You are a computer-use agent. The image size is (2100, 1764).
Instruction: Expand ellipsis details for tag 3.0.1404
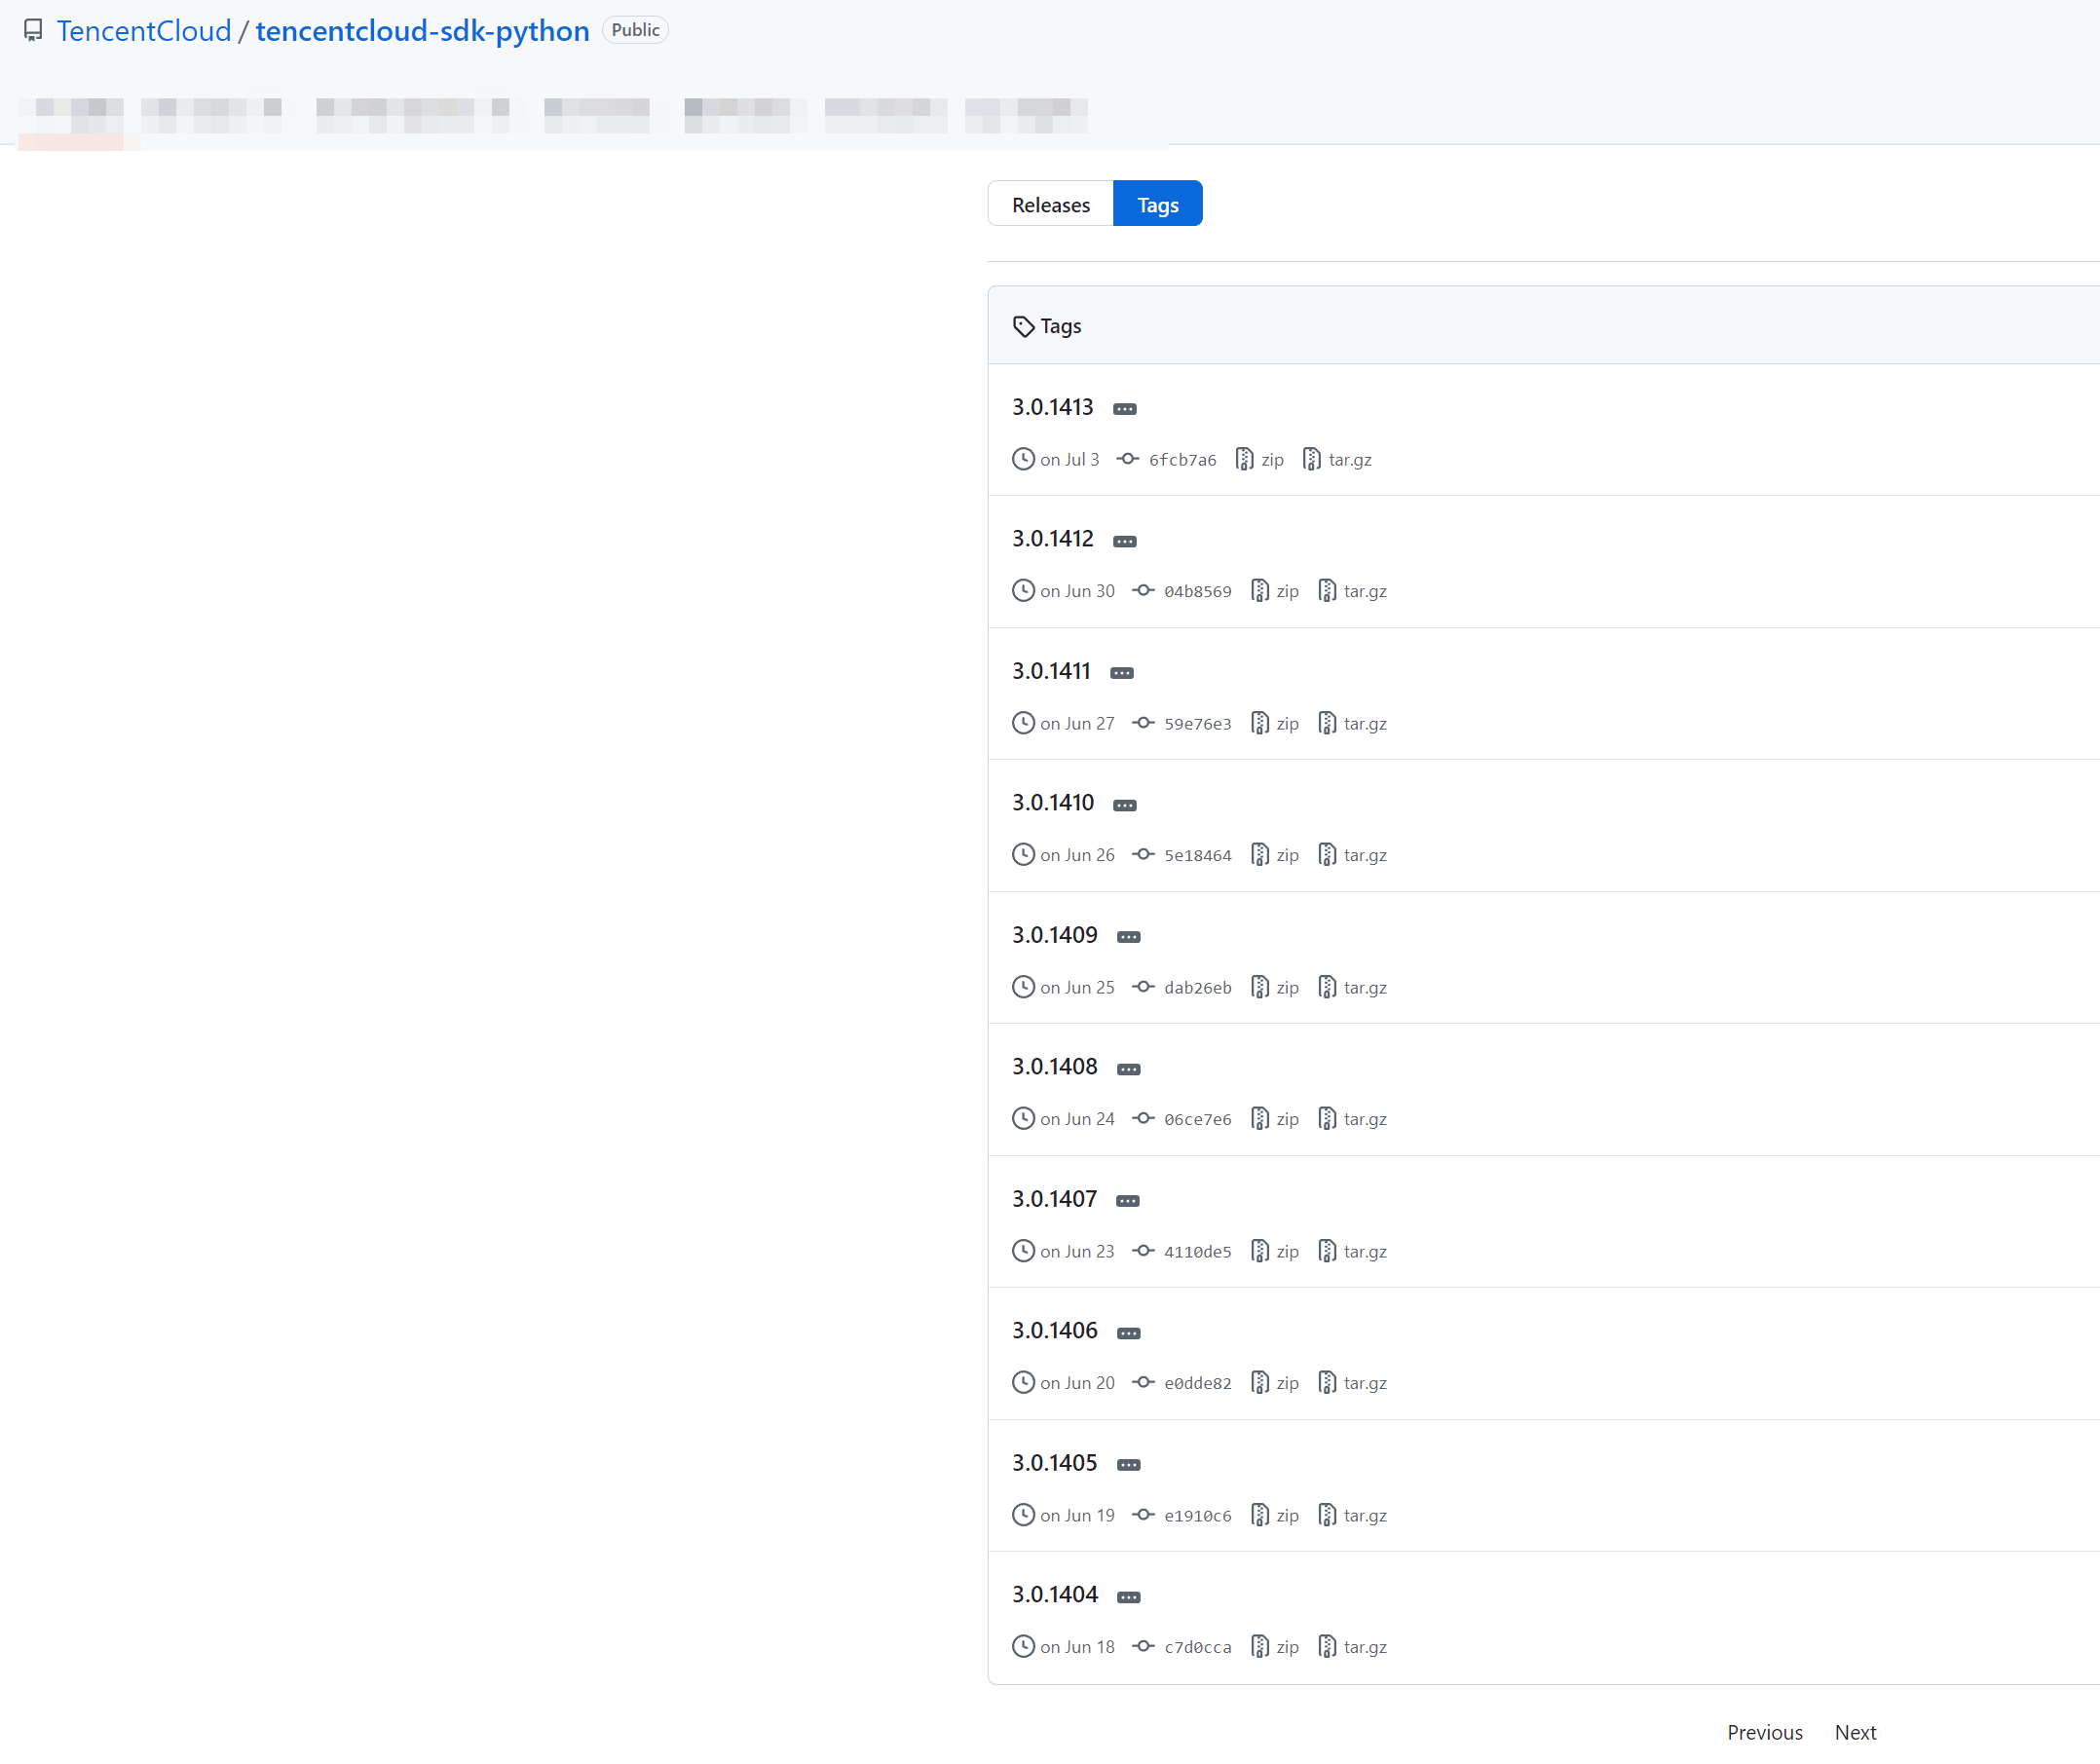[1128, 1597]
